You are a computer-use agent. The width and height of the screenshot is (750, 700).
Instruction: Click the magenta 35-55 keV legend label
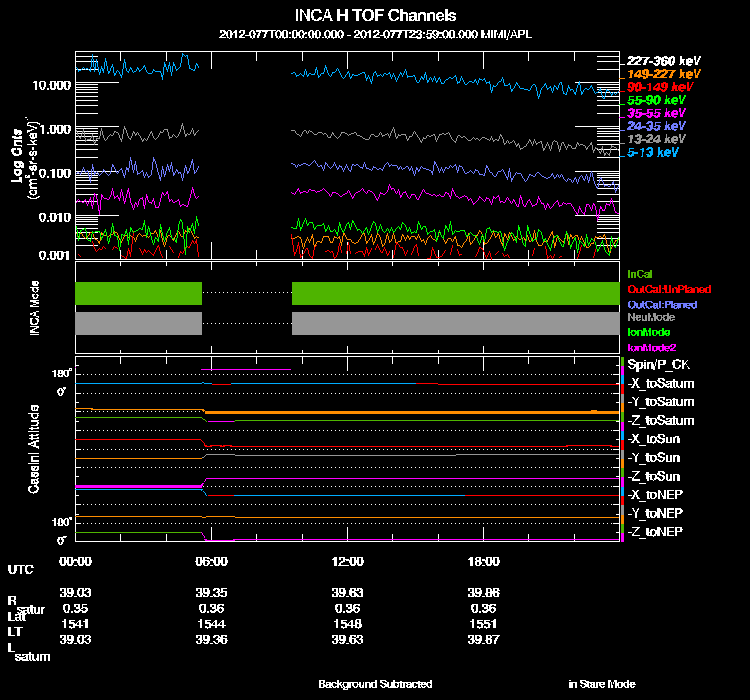[655, 113]
